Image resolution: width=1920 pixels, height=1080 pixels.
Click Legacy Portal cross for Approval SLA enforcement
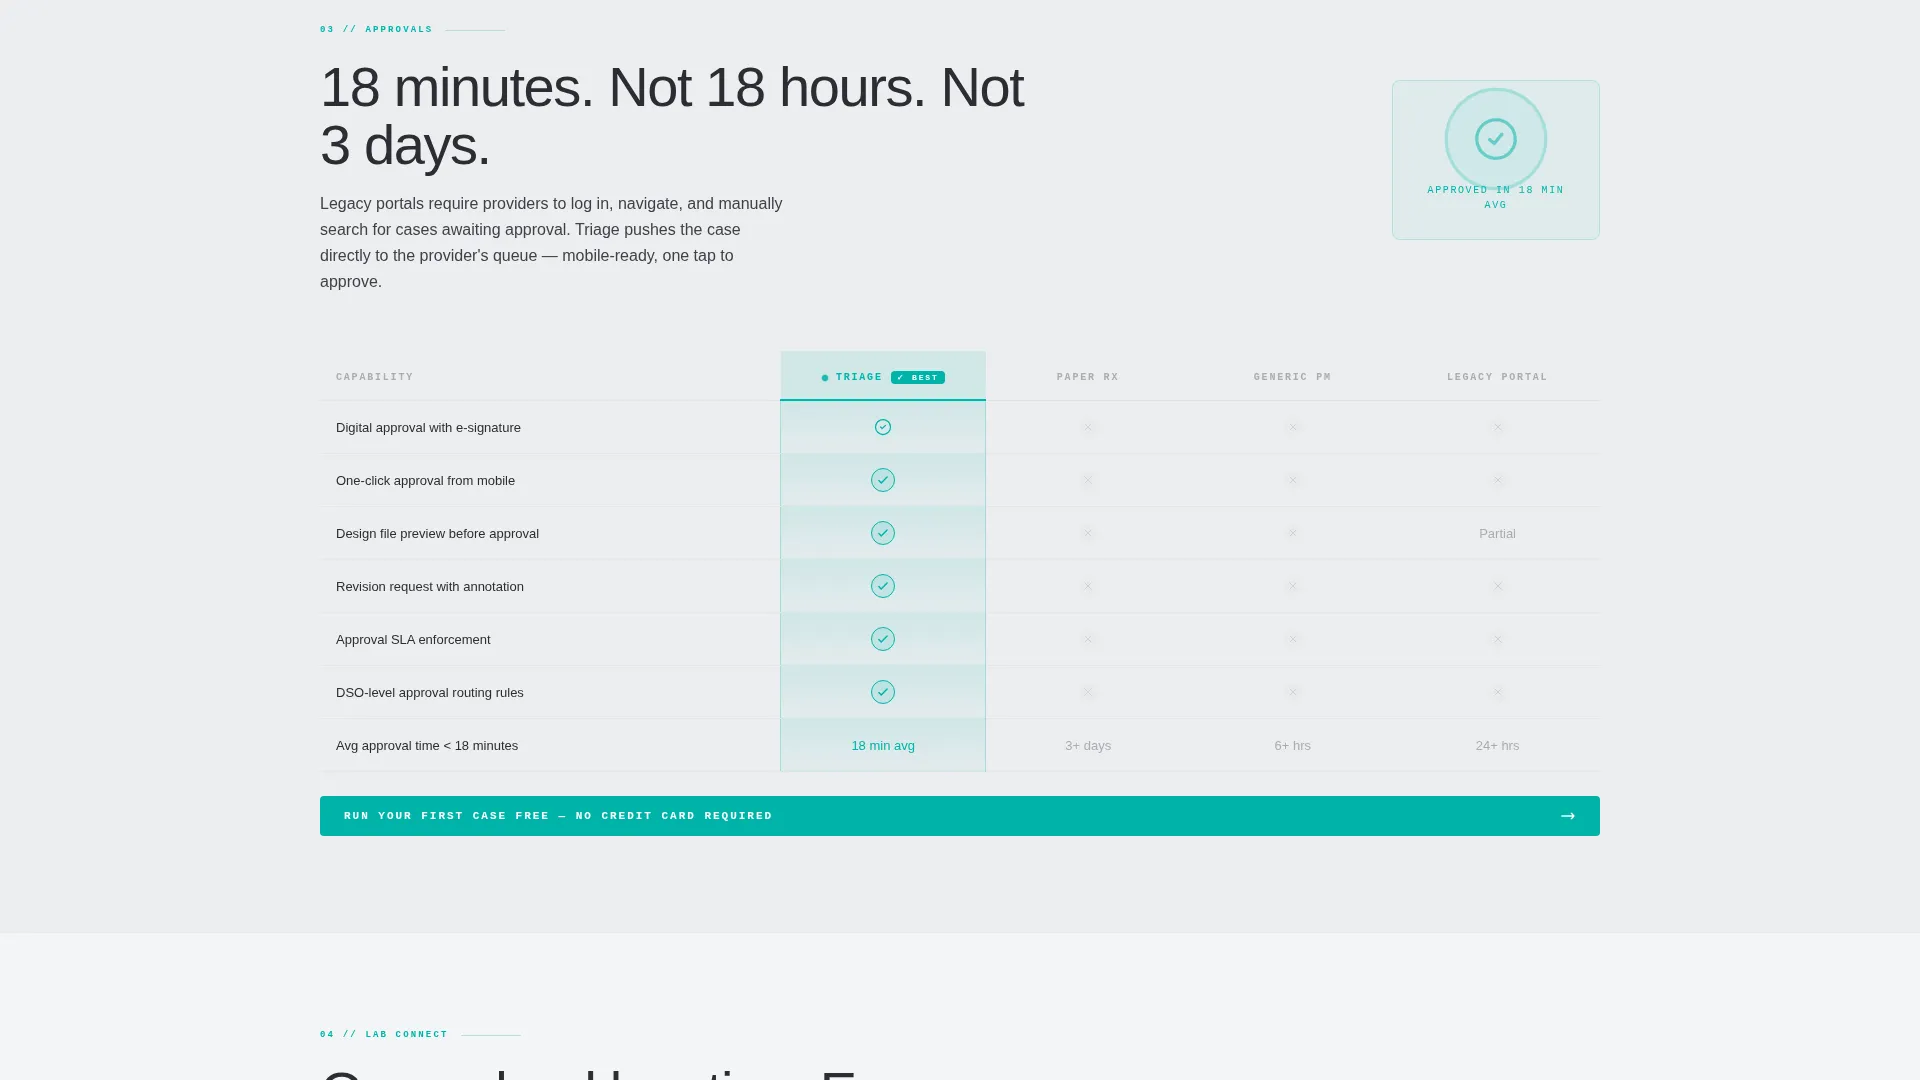coord(1498,639)
